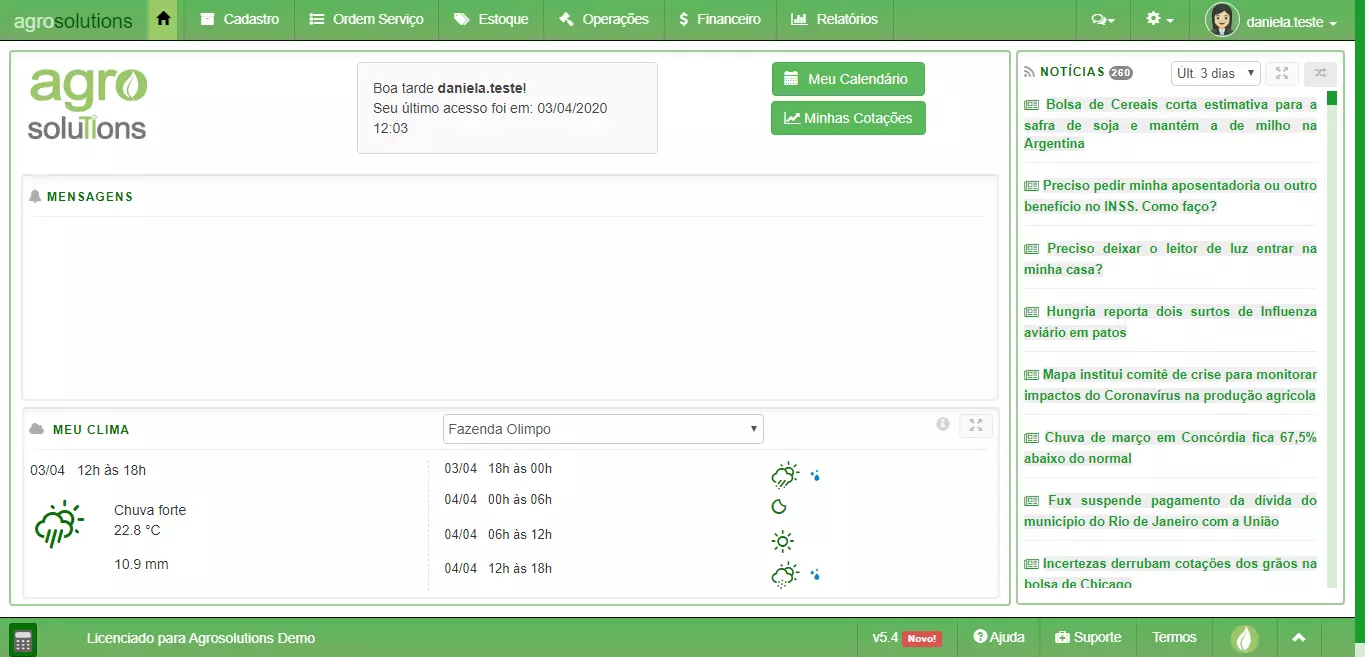The image size is (1365, 657).
Task: Click the info icon in Meu Clima
Action: coord(942,424)
